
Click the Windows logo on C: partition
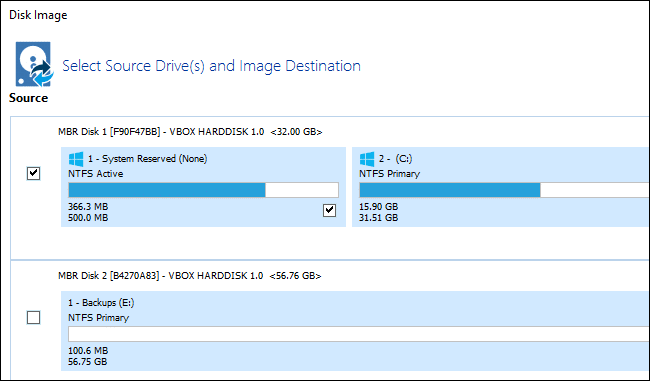(367, 159)
